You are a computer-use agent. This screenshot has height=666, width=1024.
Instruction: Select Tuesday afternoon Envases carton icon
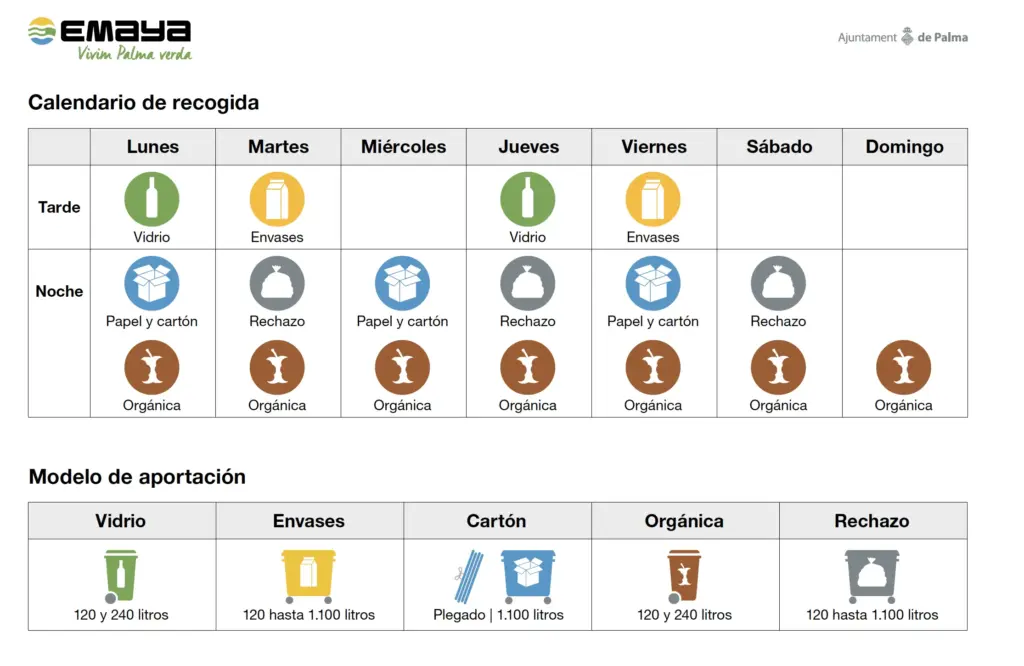pos(277,199)
